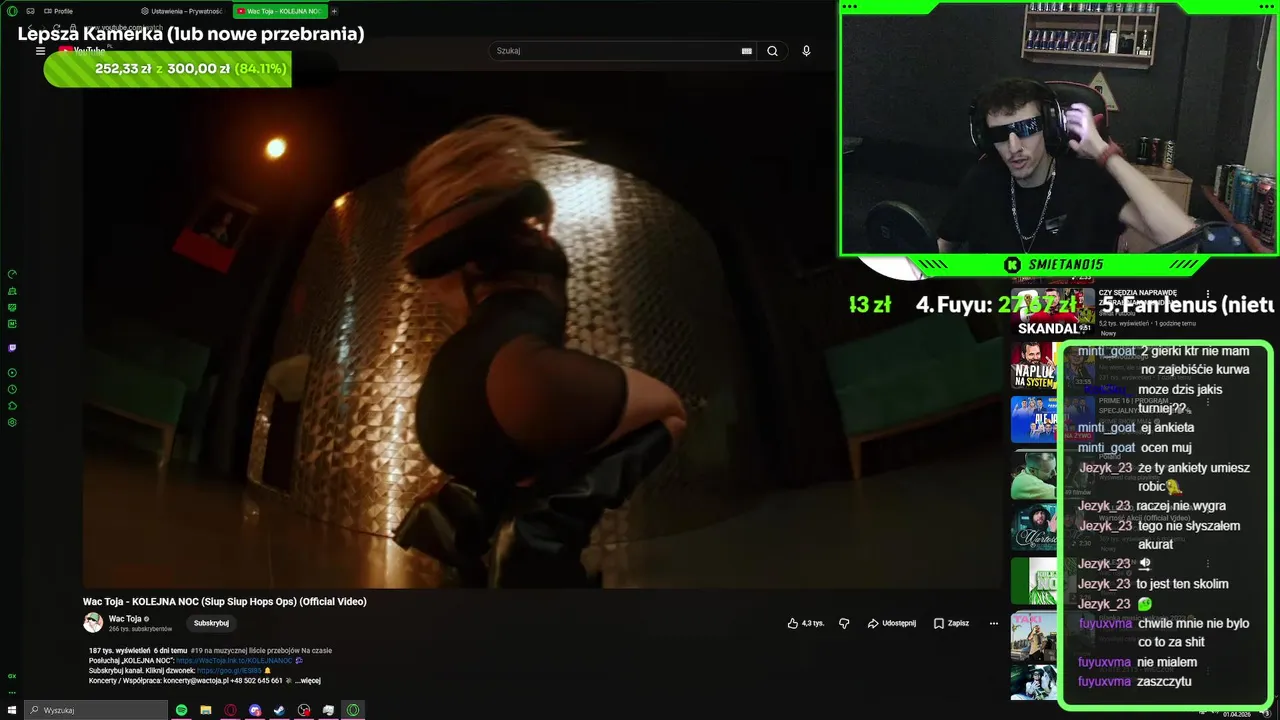This screenshot has width=1280, height=720.
Task: Open the Wac Toja channel name link
Action: click(x=125, y=619)
